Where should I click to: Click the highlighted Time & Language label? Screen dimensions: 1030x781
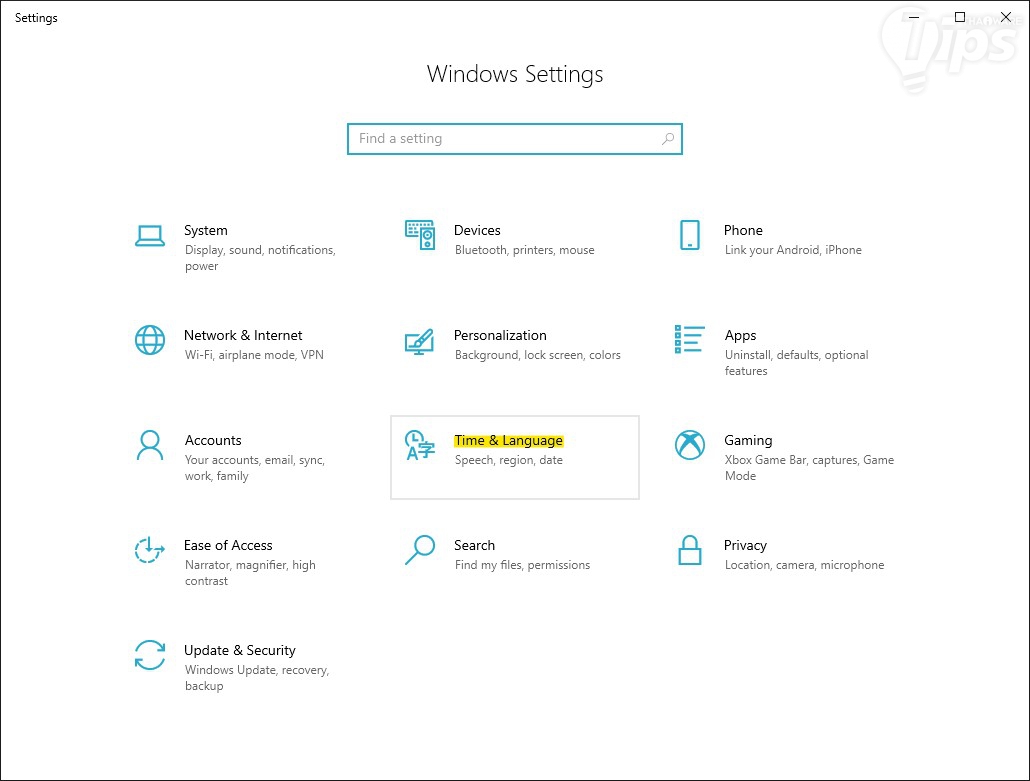tap(508, 441)
